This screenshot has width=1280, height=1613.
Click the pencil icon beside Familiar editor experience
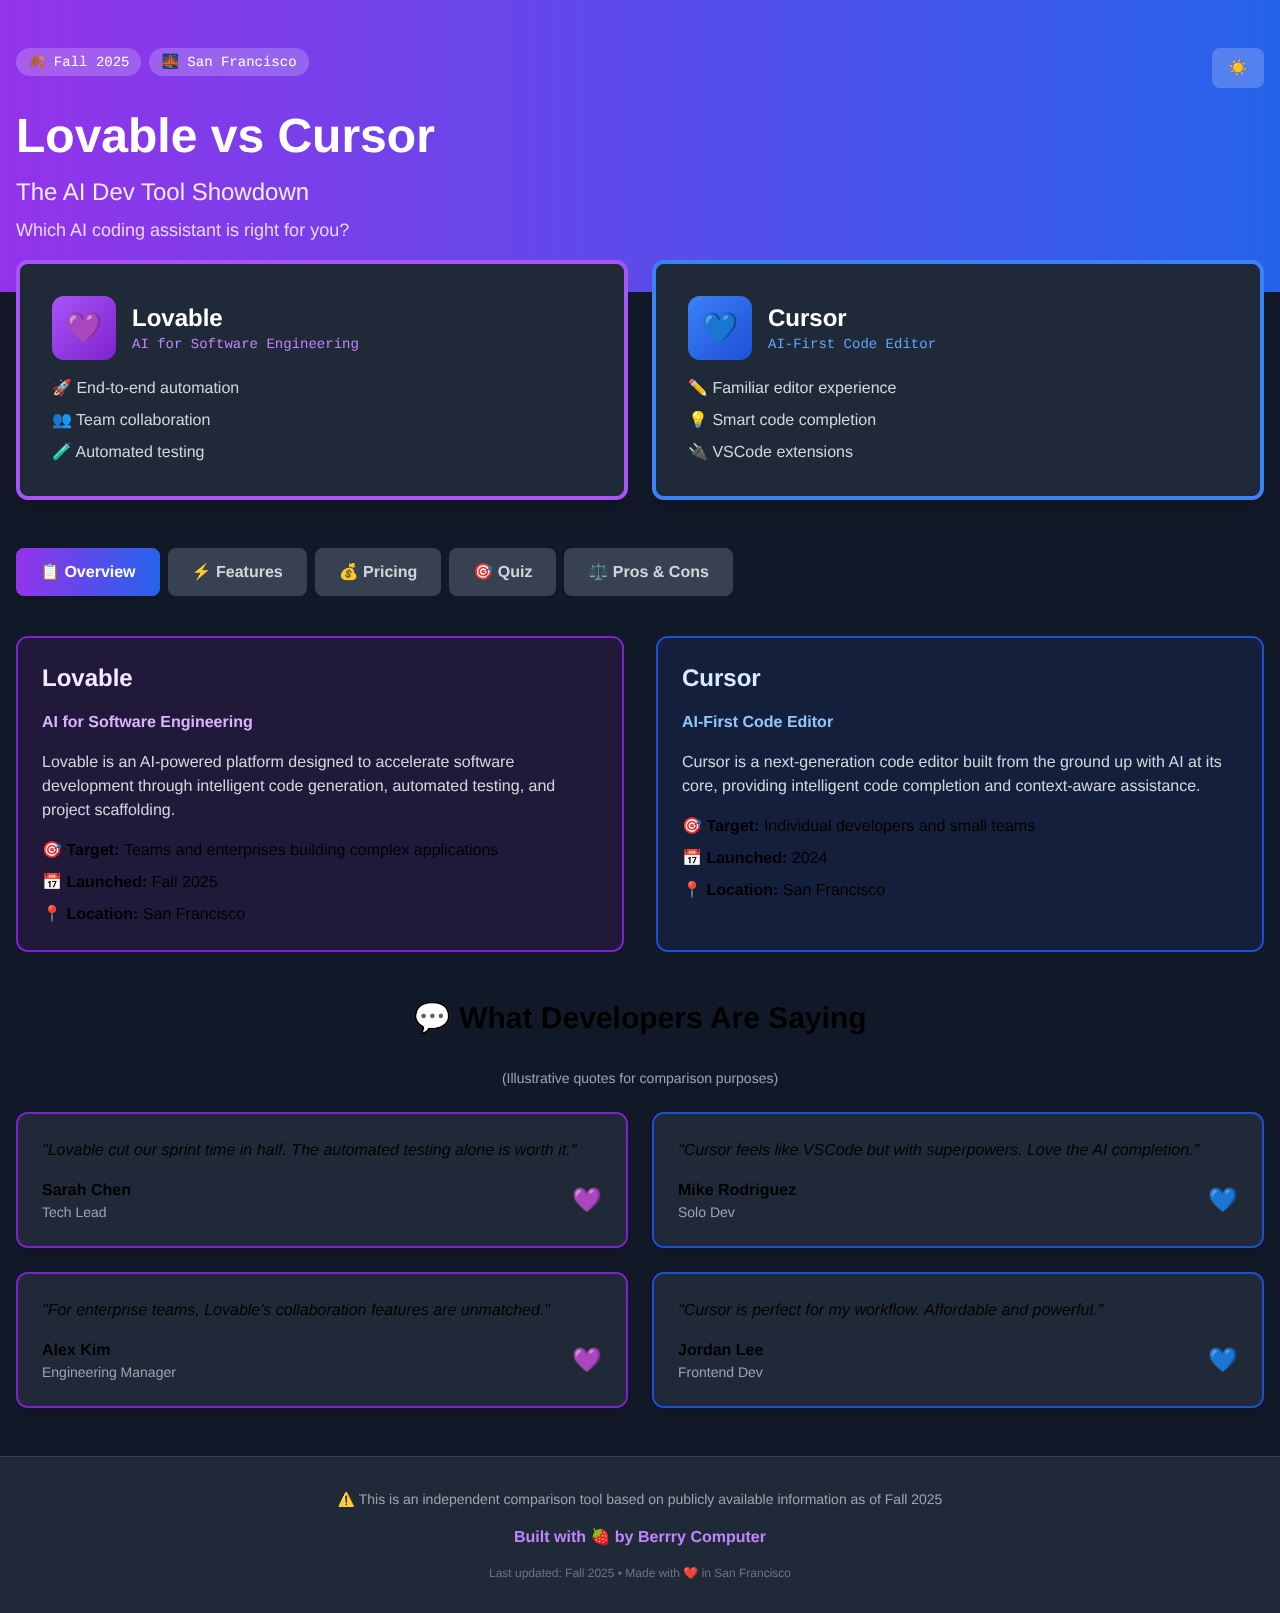click(x=698, y=388)
